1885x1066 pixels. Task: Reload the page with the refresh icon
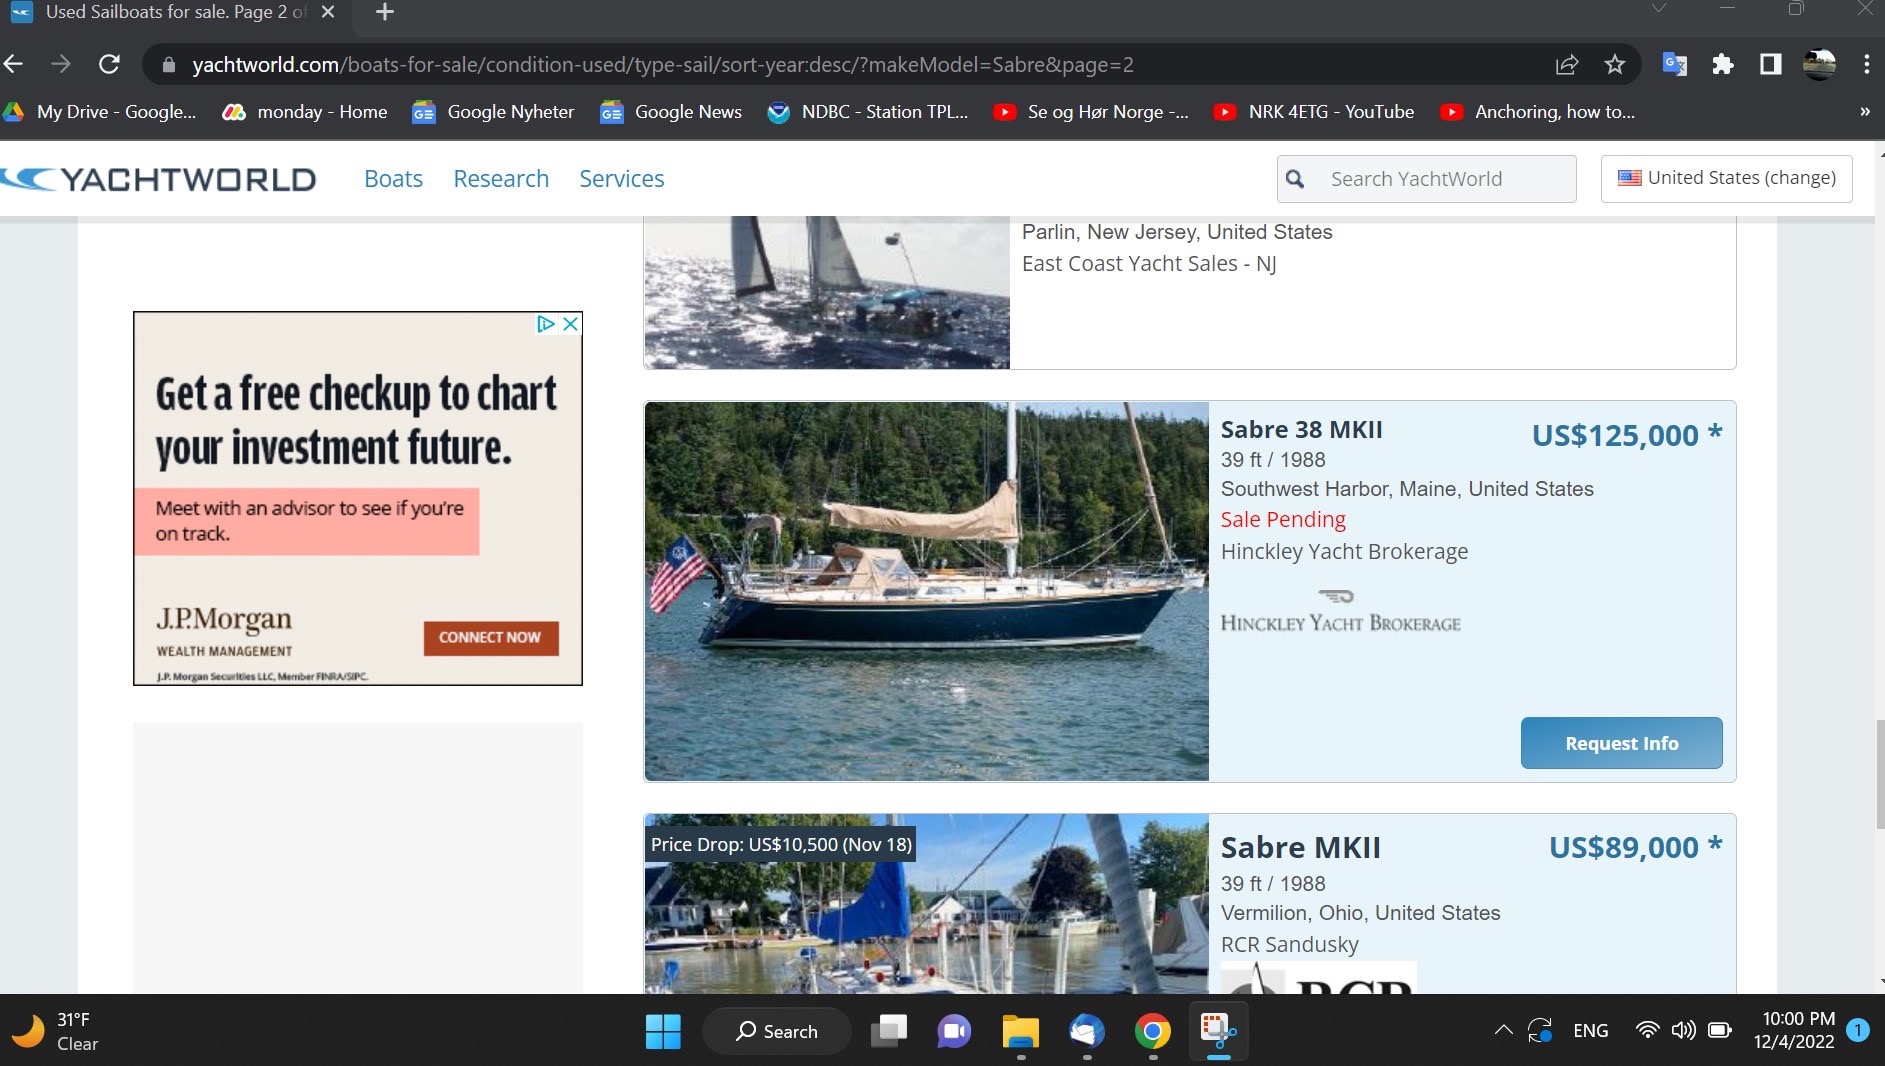pyautogui.click(x=110, y=65)
